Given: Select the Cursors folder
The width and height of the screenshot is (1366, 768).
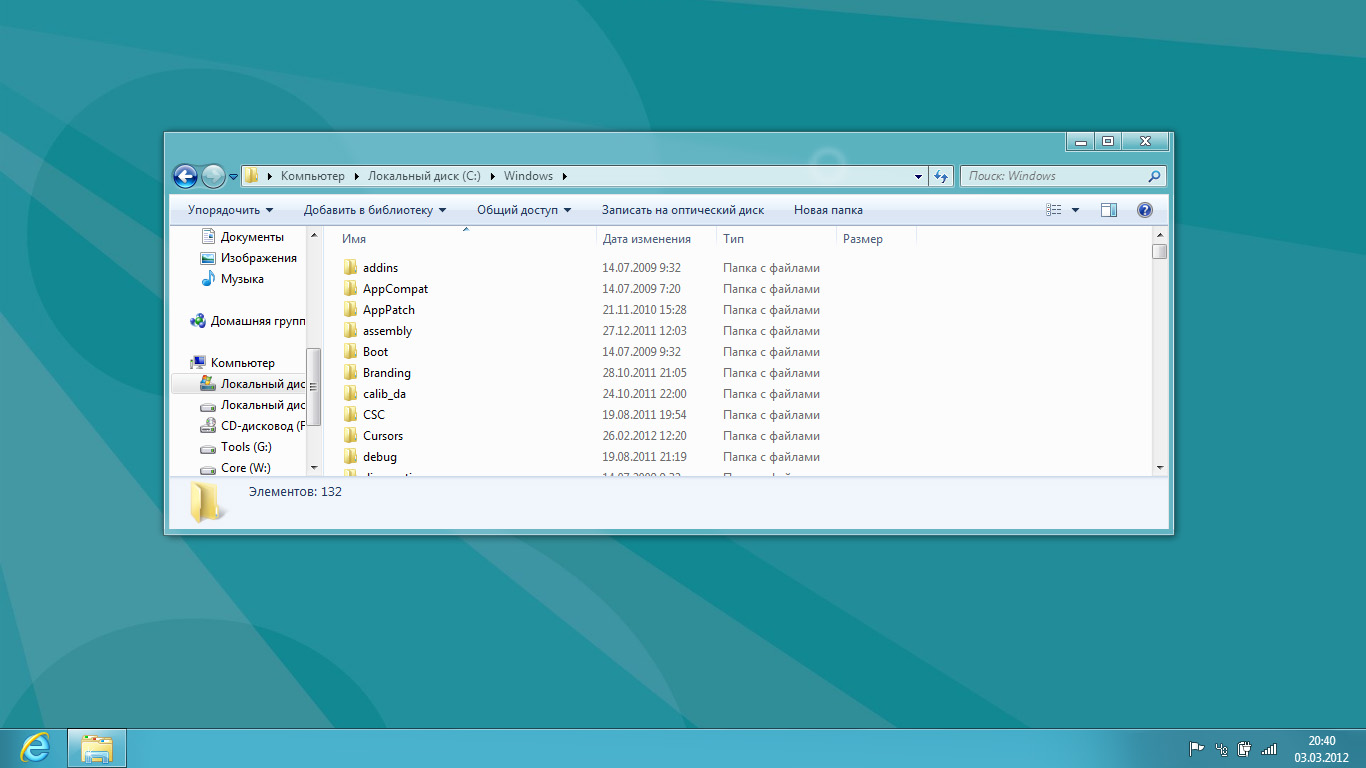Looking at the screenshot, I should coord(383,436).
